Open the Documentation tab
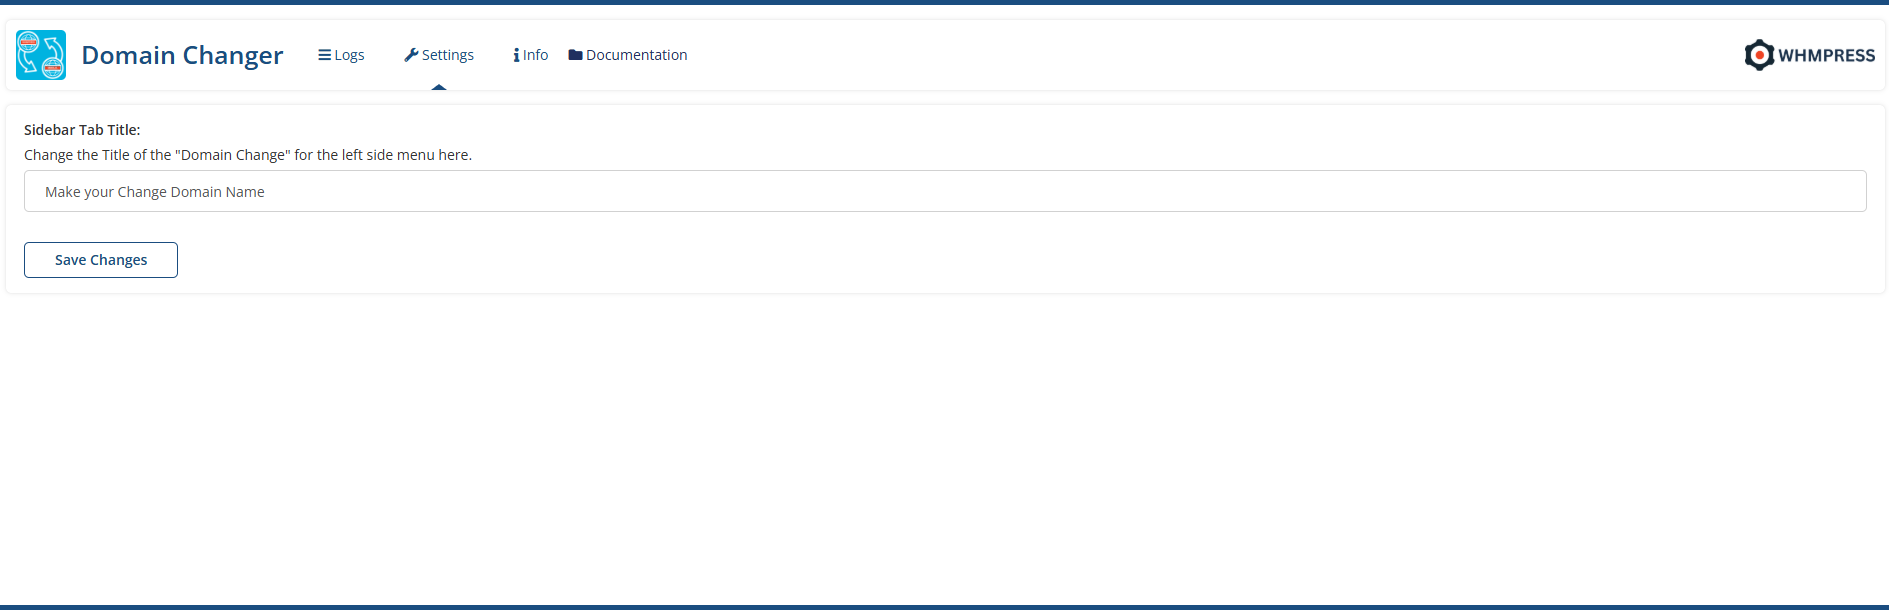This screenshot has height=610, width=1889. pos(637,55)
